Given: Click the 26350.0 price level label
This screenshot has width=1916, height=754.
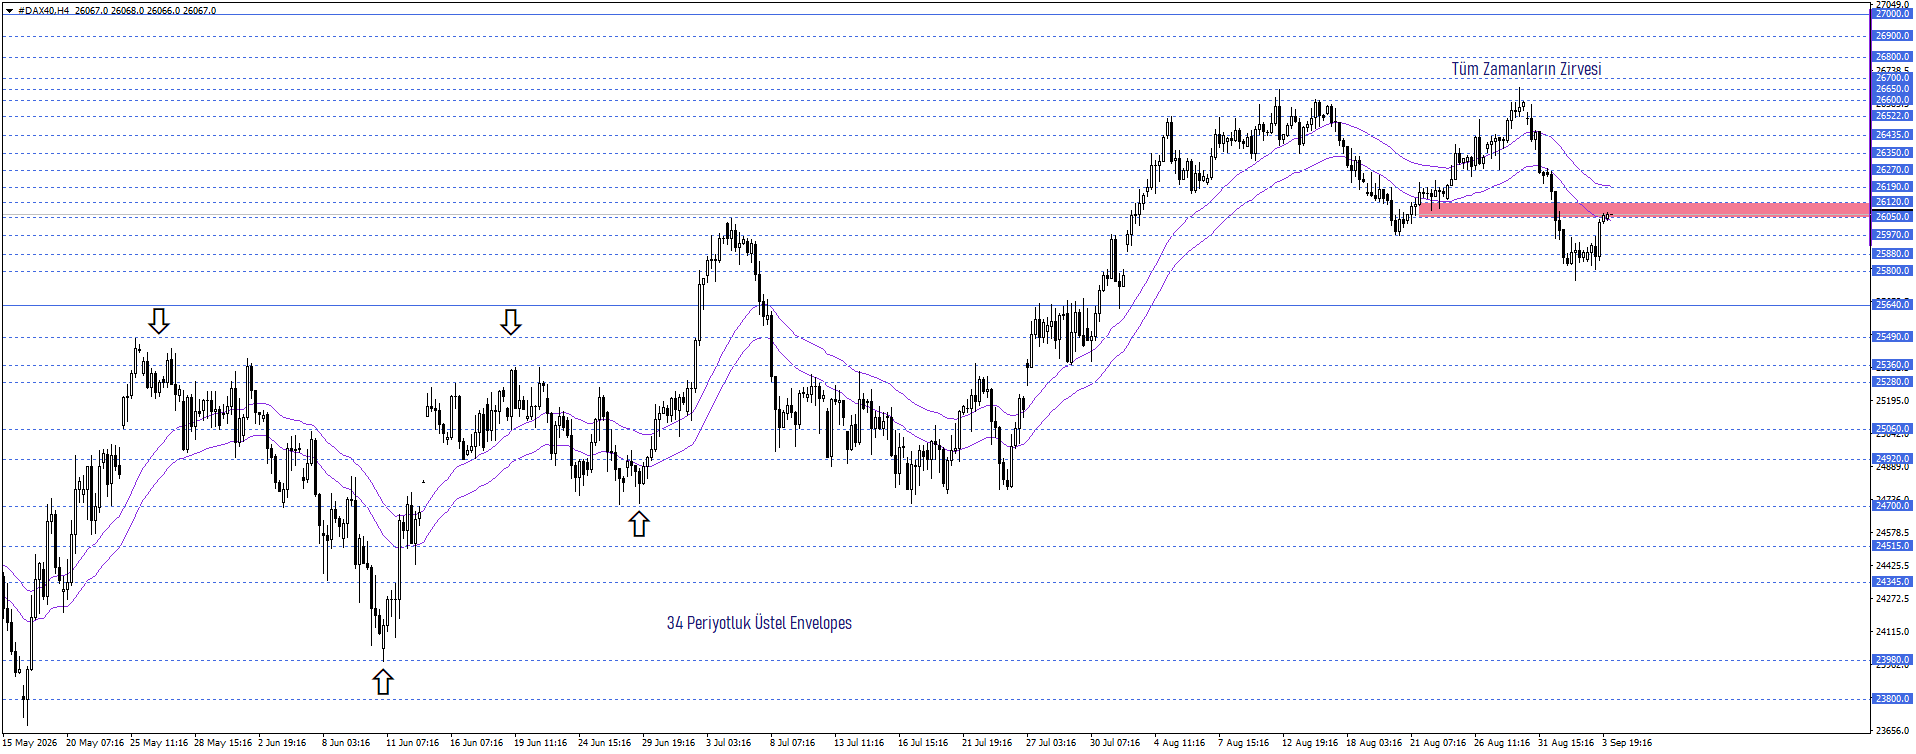Looking at the screenshot, I should (x=1892, y=153).
